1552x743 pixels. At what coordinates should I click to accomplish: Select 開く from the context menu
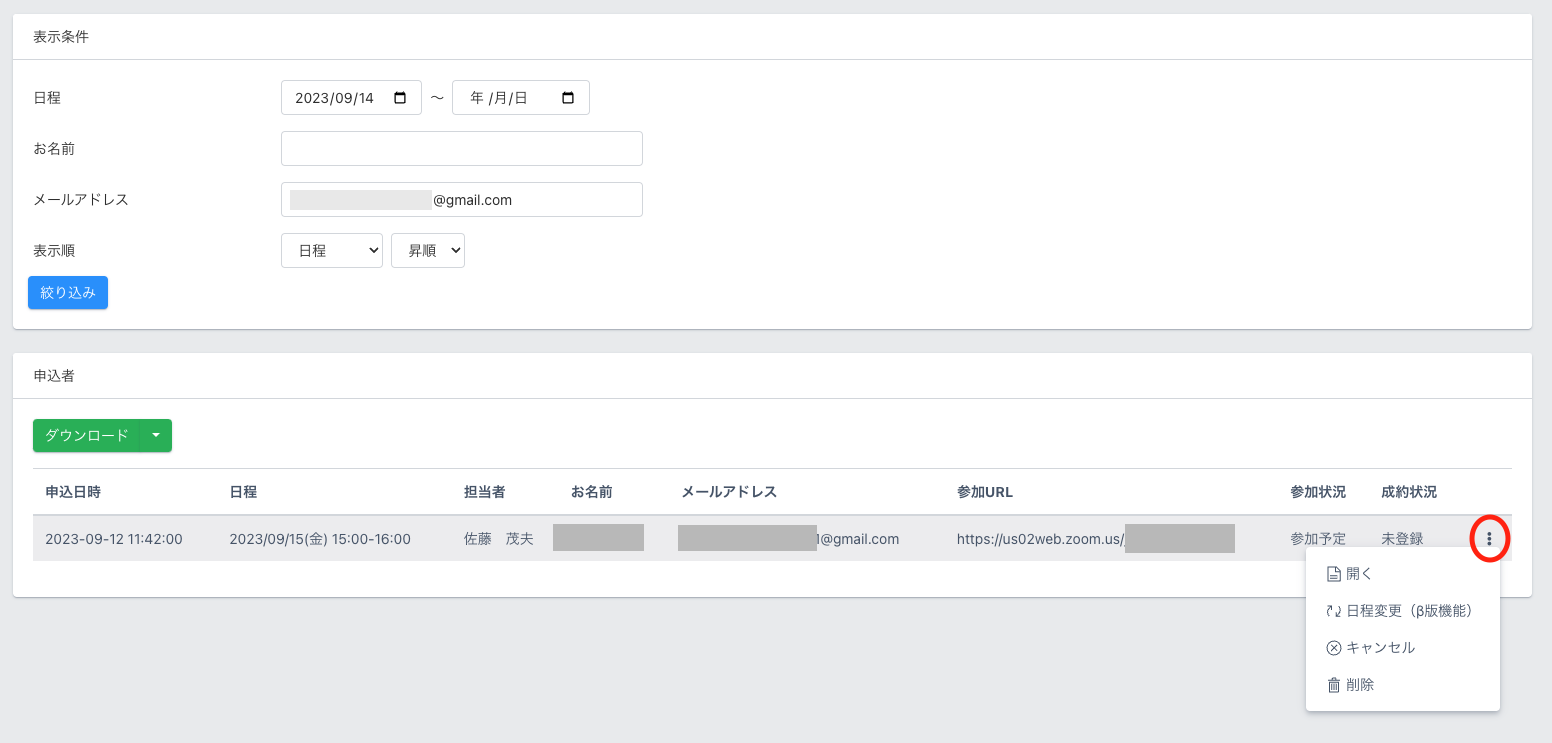point(1360,574)
